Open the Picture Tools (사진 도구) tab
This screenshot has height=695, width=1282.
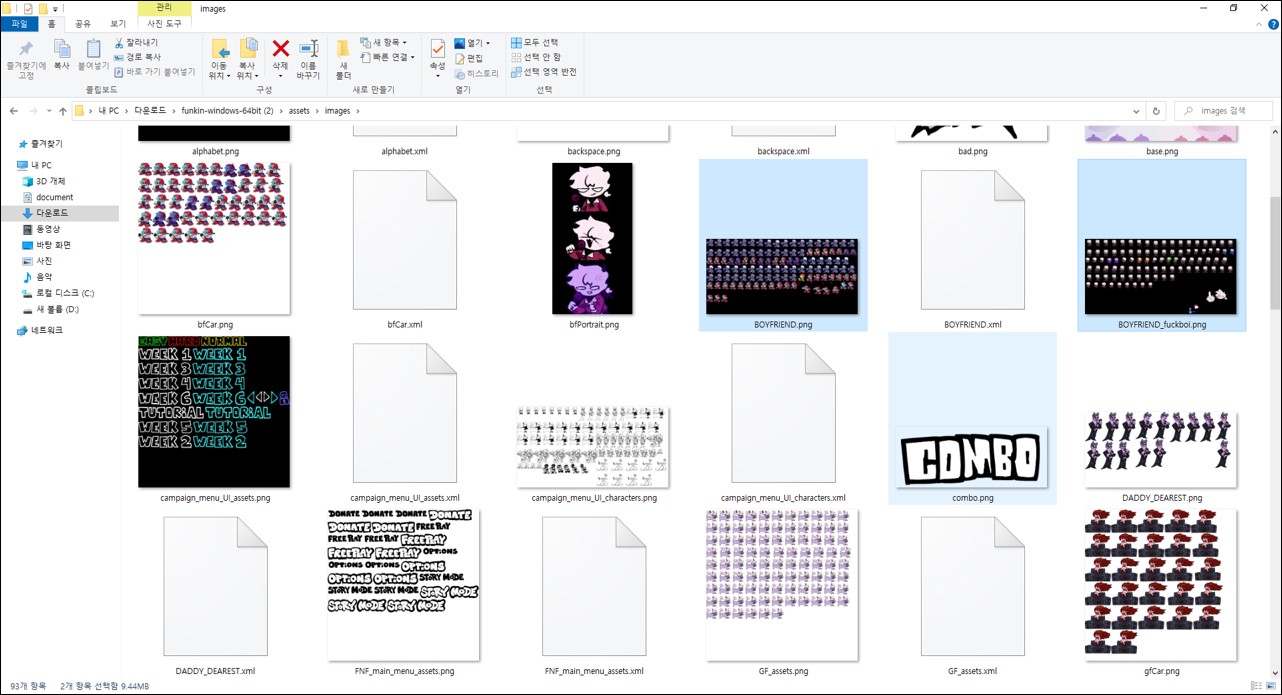(165, 23)
